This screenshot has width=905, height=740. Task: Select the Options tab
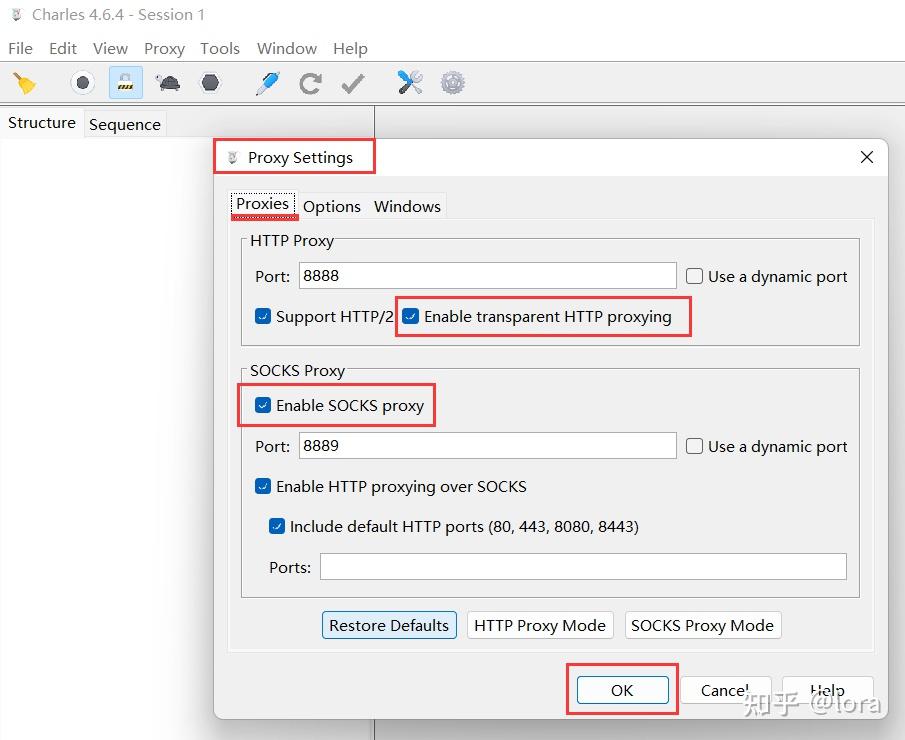click(x=332, y=206)
